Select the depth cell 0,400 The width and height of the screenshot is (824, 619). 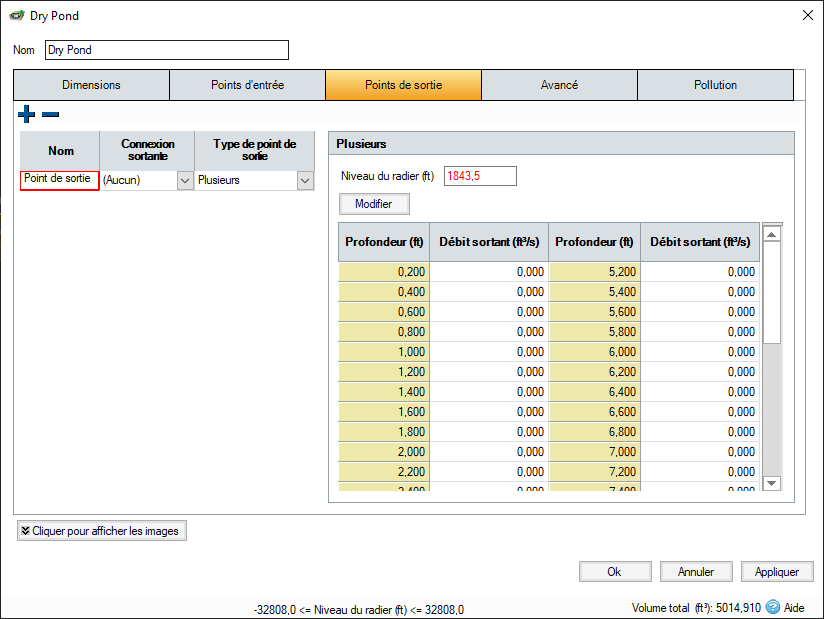coord(384,292)
